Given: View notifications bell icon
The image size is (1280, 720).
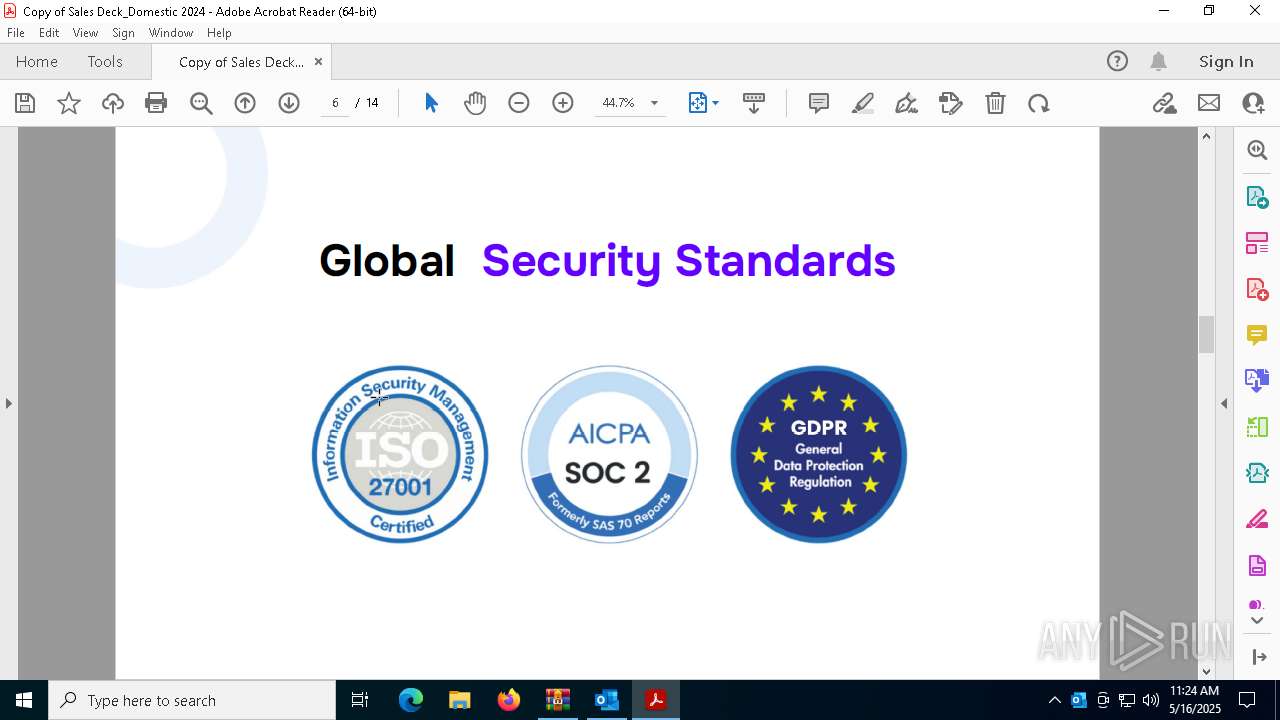Looking at the screenshot, I should (1159, 62).
